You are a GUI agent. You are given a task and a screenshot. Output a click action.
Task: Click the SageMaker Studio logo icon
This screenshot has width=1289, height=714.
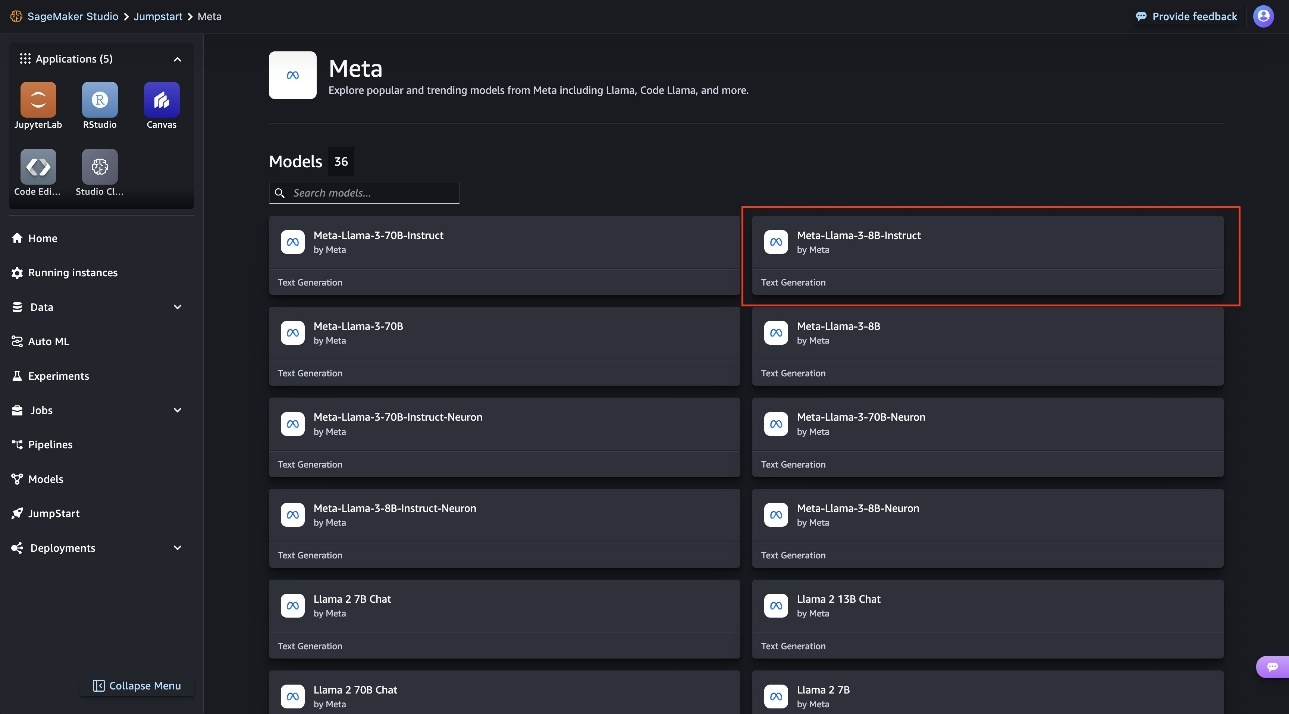click(16, 16)
